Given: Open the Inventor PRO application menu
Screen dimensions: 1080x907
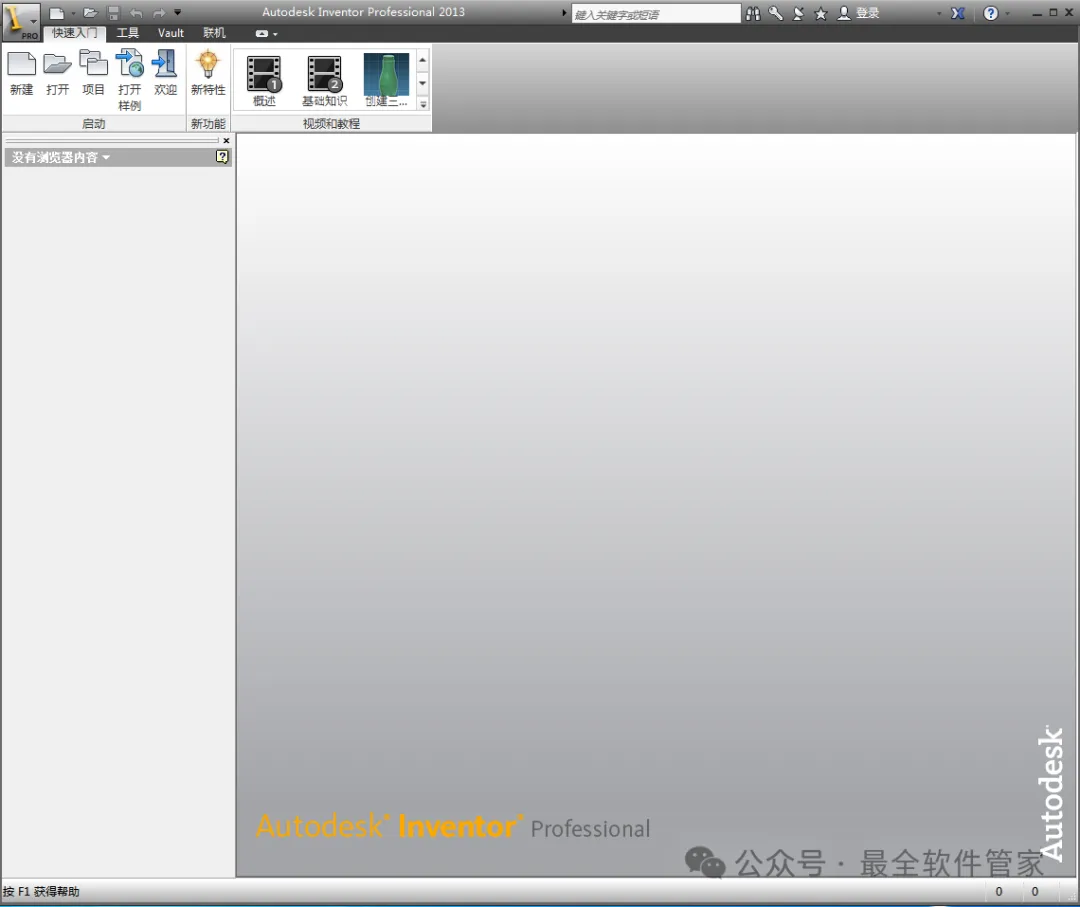Looking at the screenshot, I should pyautogui.click(x=21, y=21).
